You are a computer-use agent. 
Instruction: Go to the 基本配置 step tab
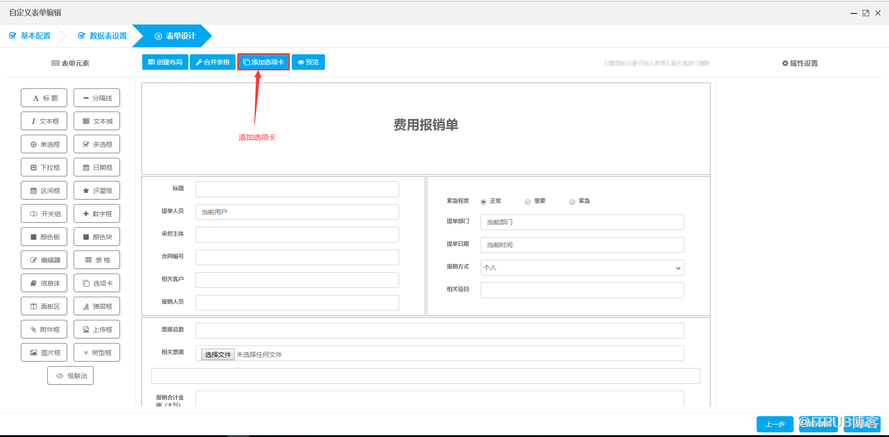point(30,36)
